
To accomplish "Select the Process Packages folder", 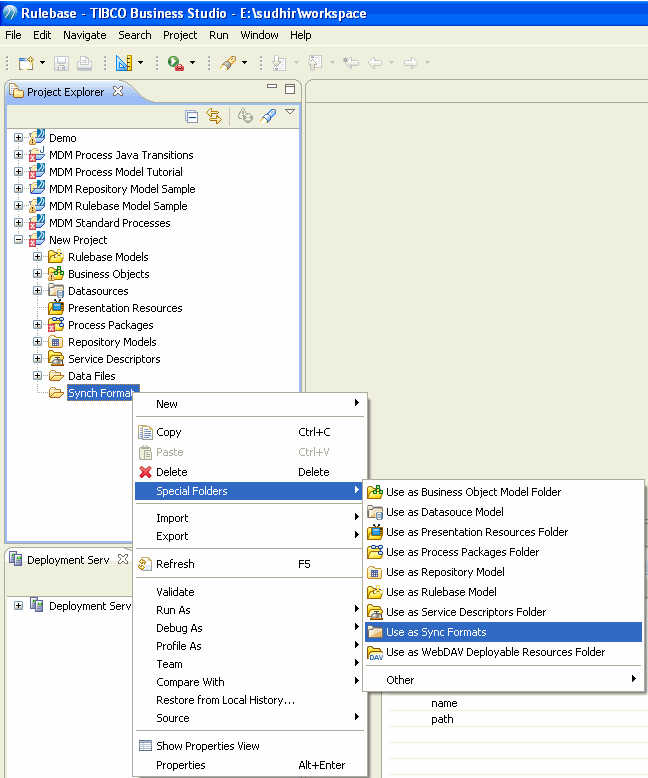I will 111,325.
